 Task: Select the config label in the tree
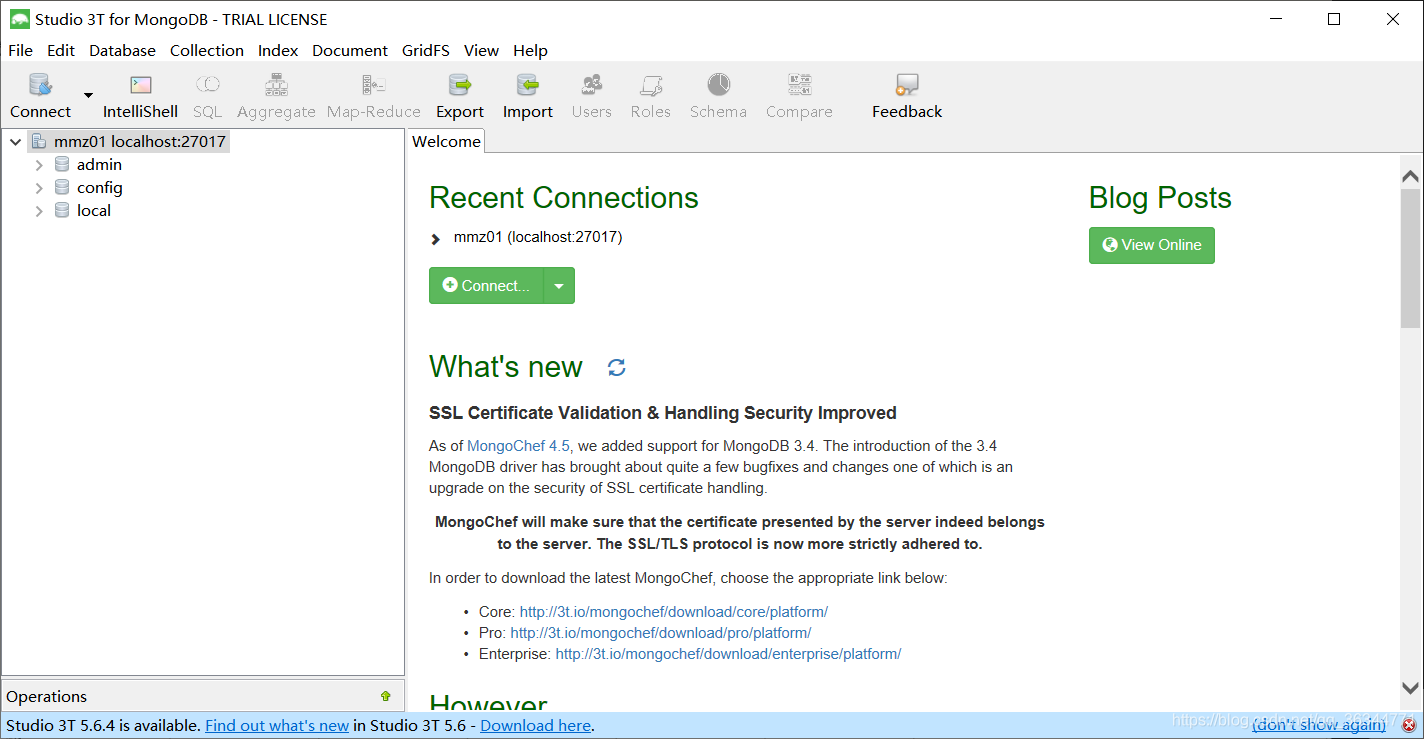coord(100,187)
